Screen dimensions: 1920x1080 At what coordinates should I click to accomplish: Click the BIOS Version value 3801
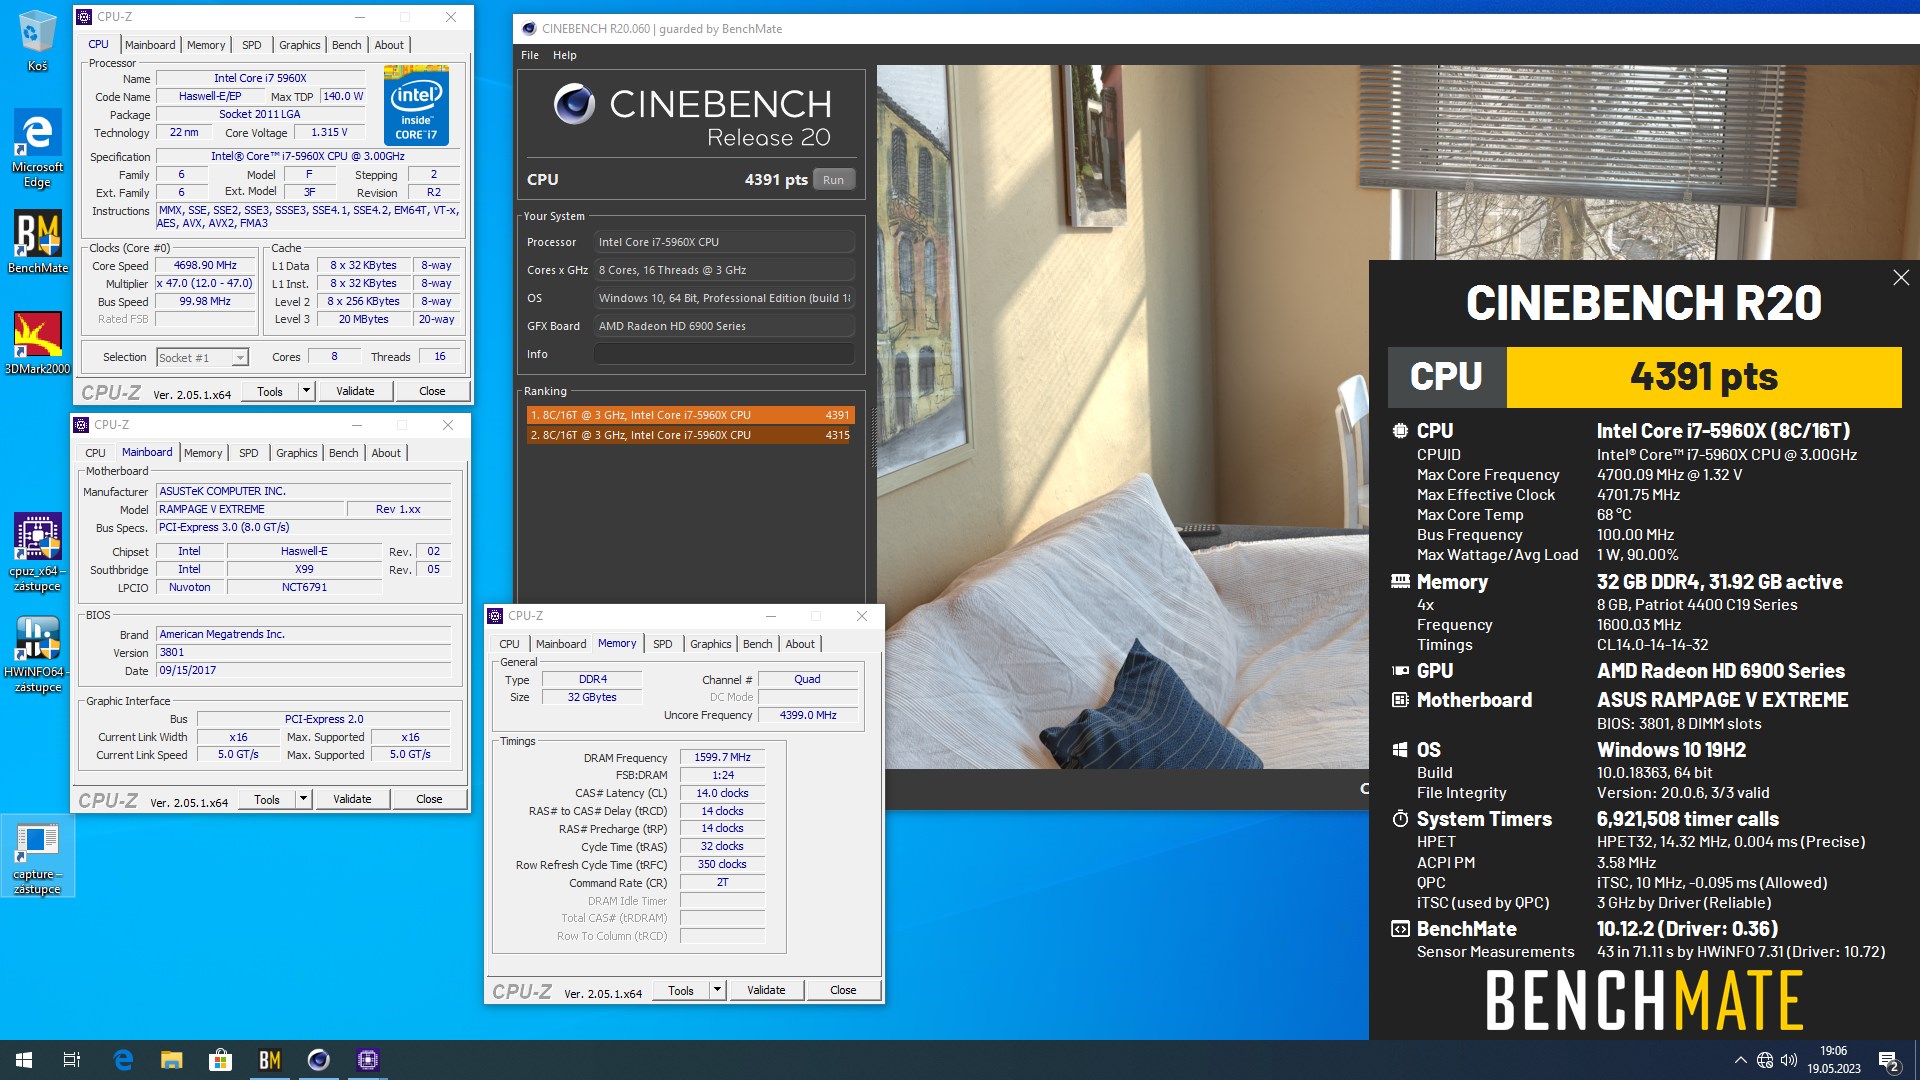[303, 652]
